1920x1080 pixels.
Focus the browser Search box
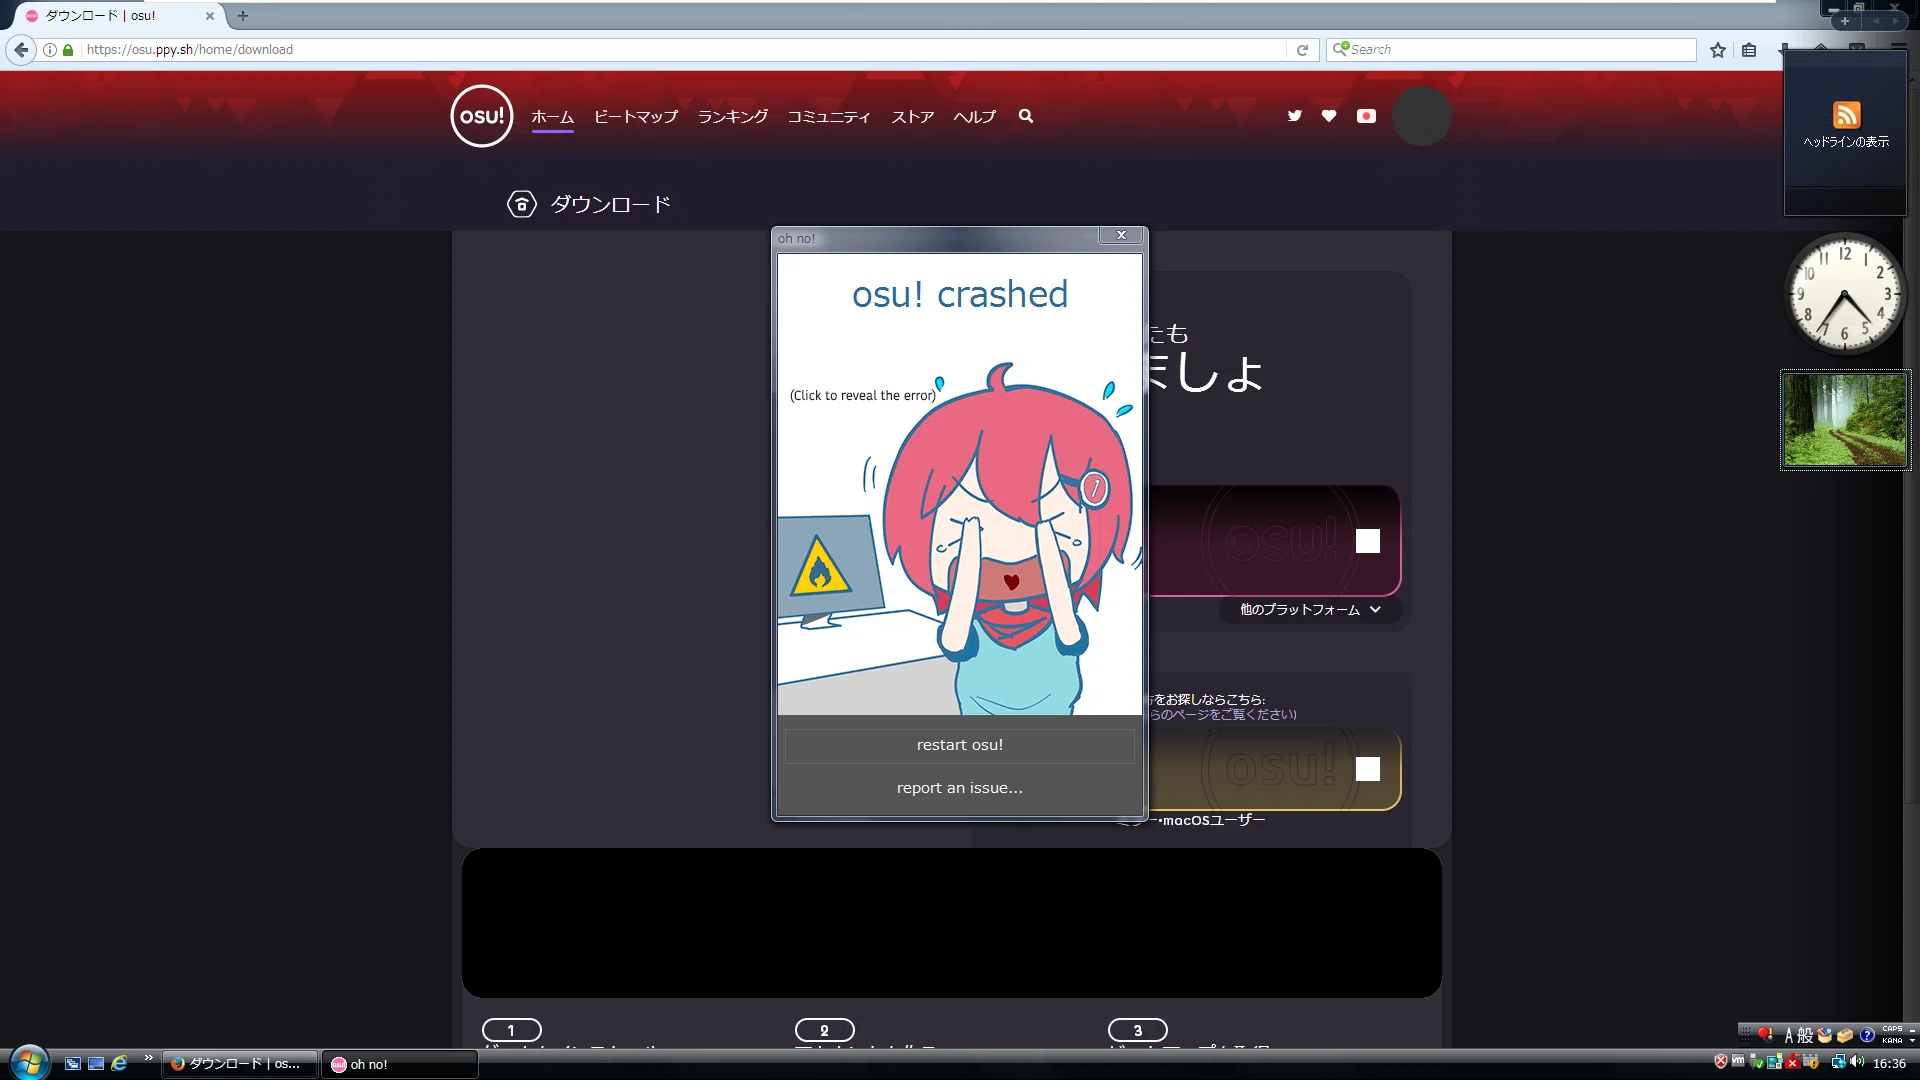[x=1511, y=49]
